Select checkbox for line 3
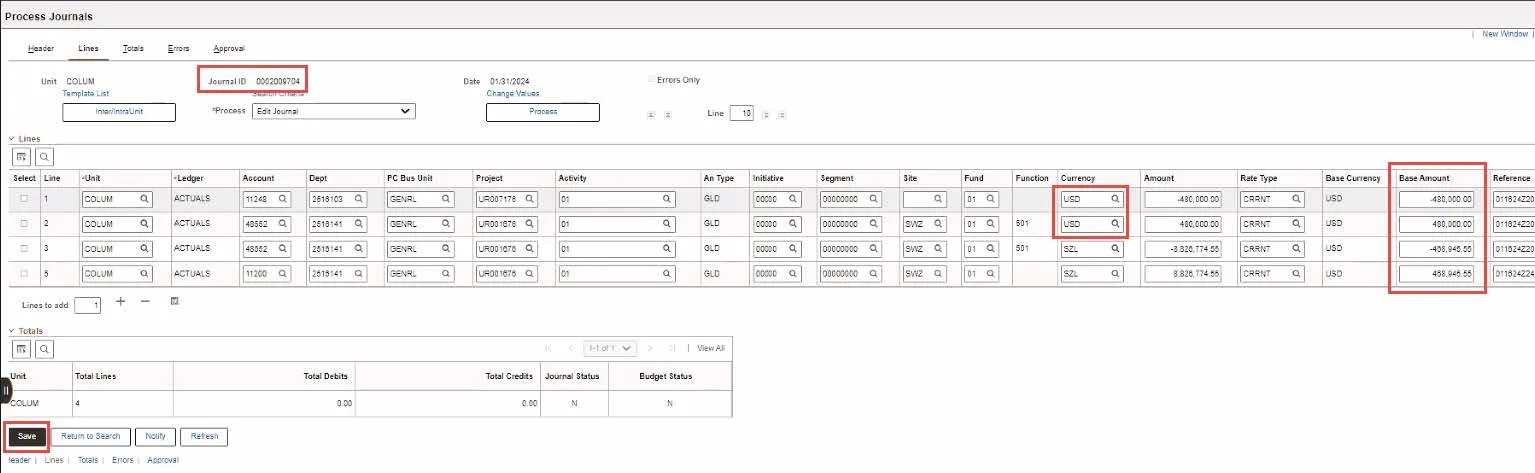The width and height of the screenshot is (1535, 473). pyautogui.click(x=24, y=248)
